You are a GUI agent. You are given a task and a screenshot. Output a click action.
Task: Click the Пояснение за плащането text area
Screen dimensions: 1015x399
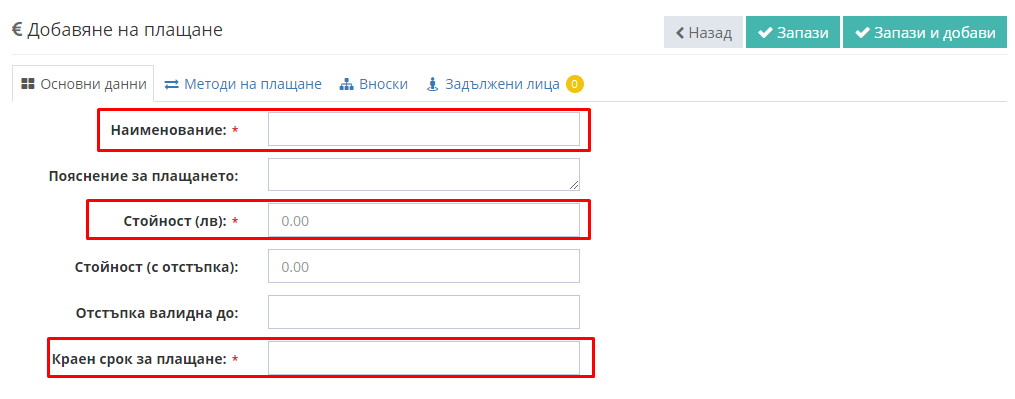(x=424, y=175)
